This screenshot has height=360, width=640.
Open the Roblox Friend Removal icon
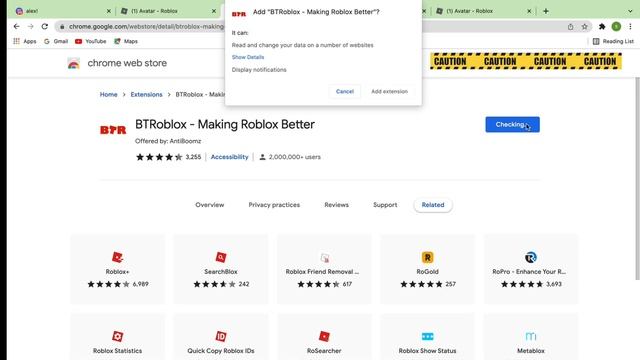(324, 258)
